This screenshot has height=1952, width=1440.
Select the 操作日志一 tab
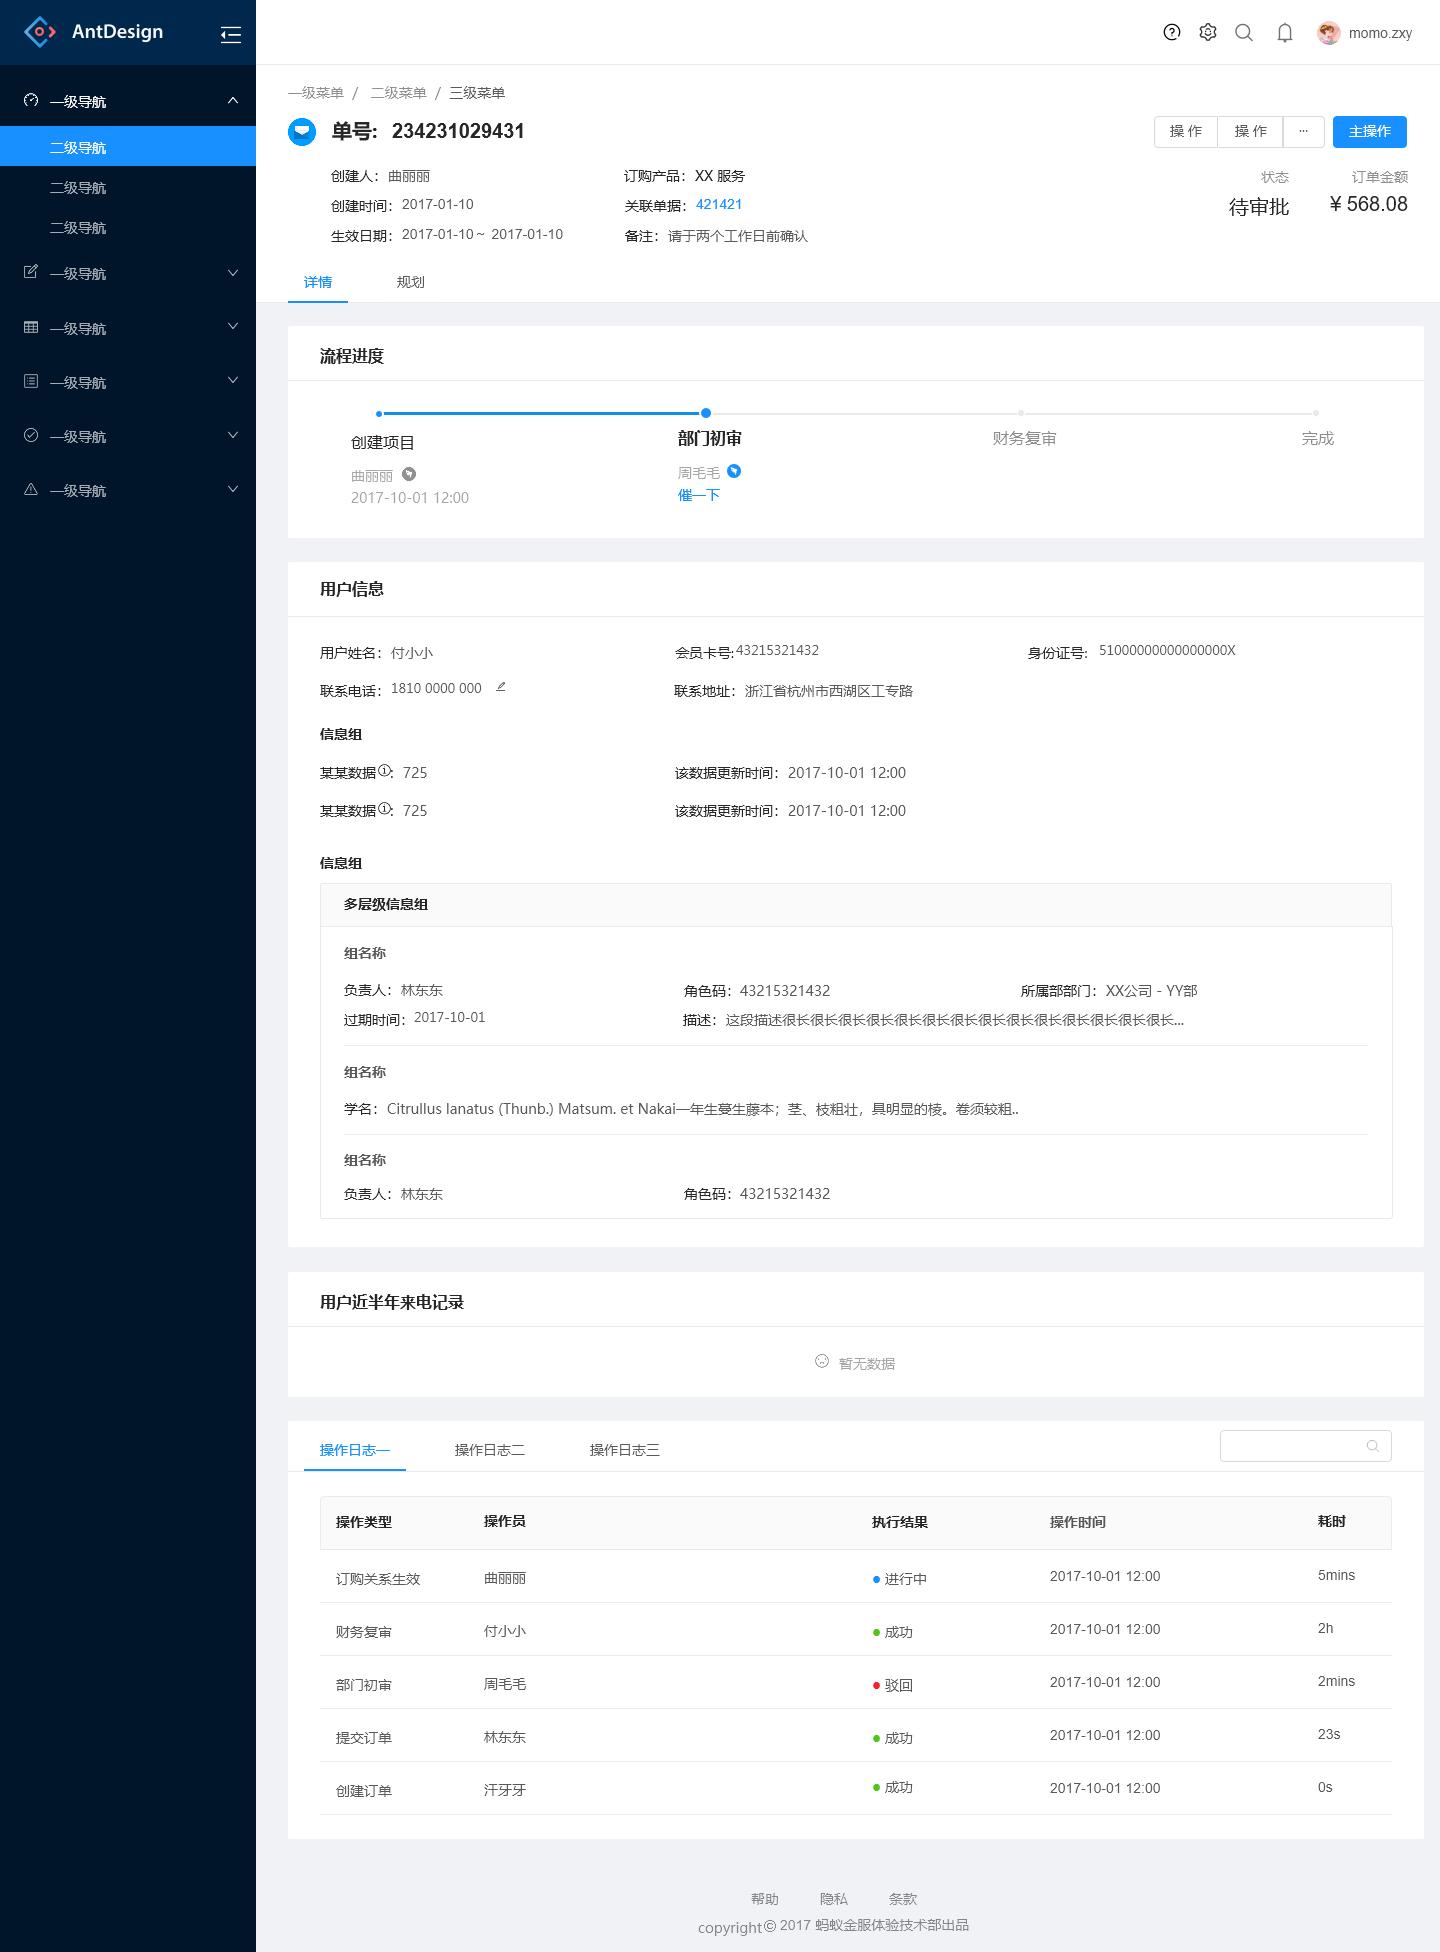tap(355, 1450)
